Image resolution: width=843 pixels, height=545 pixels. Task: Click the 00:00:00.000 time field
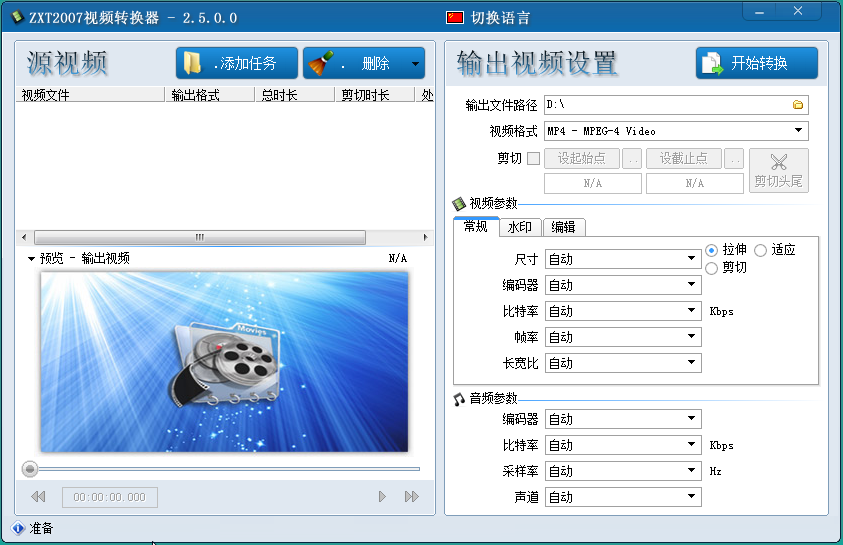[110, 497]
